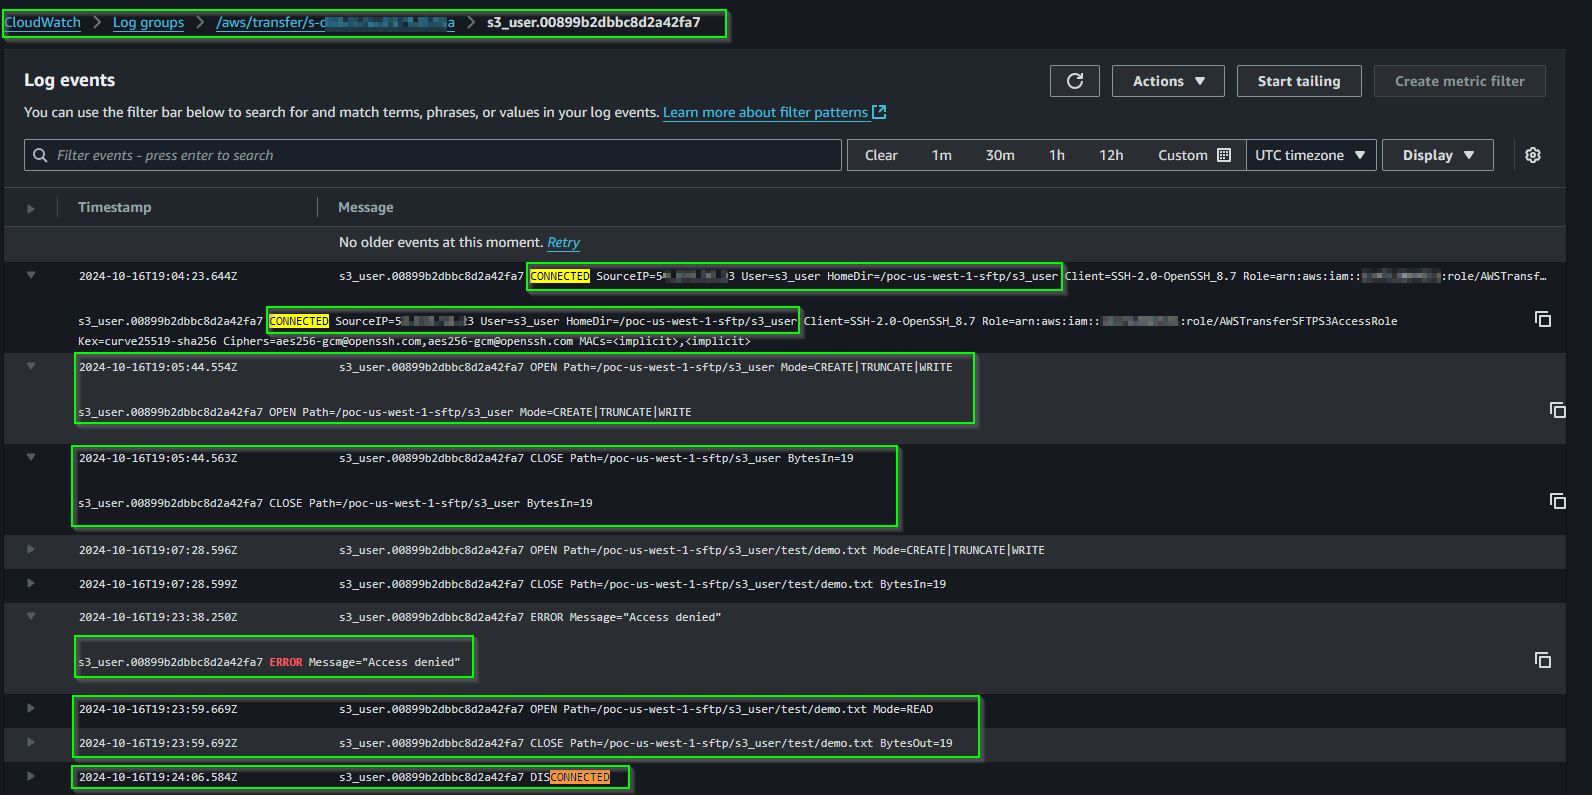Open the /aws/transfer log group breadcrumb
Image resolution: width=1592 pixels, height=795 pixels.
click(335, 22)
